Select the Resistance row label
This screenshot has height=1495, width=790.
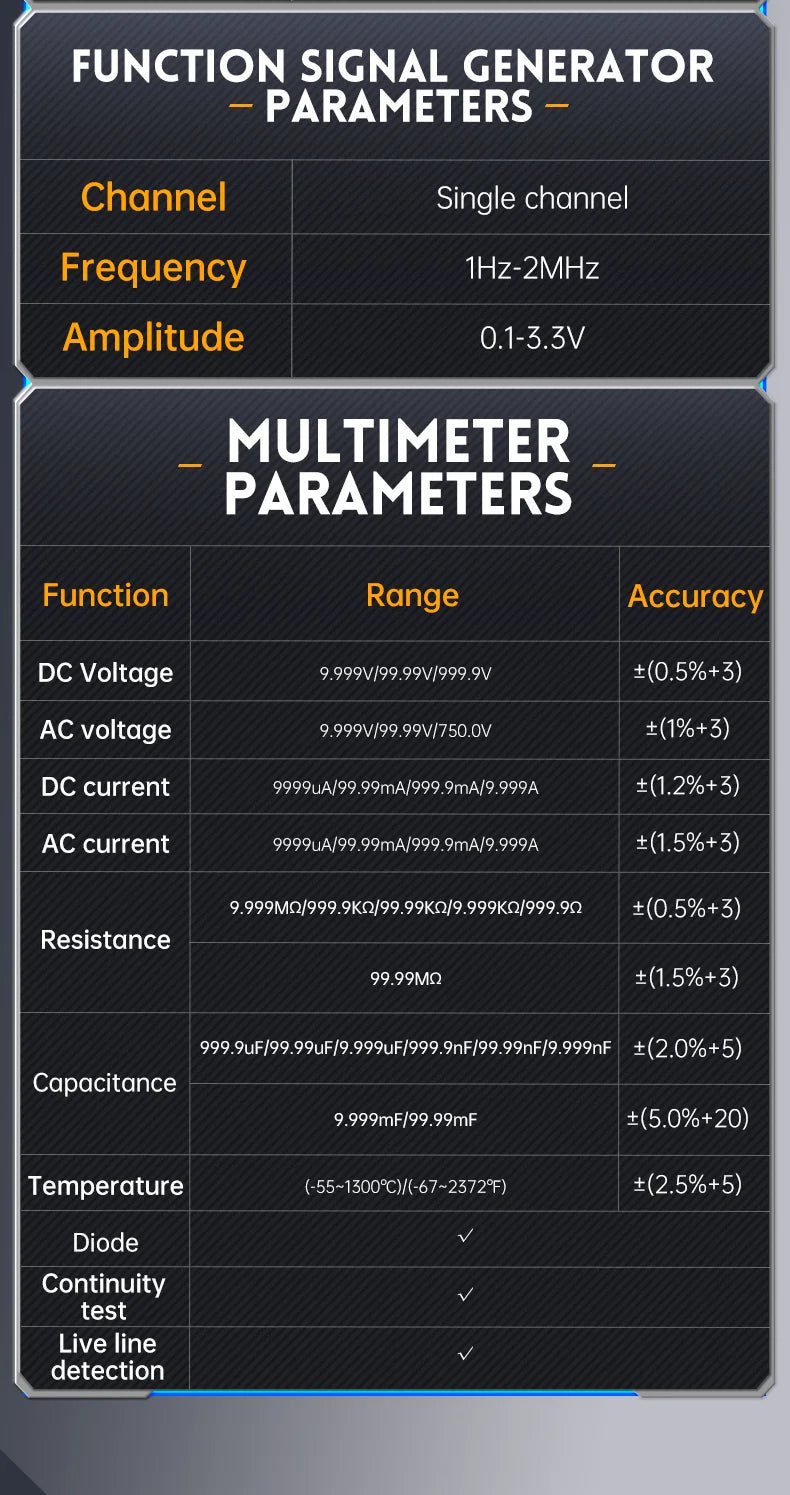pyautogui.click(x=105, y=940)
